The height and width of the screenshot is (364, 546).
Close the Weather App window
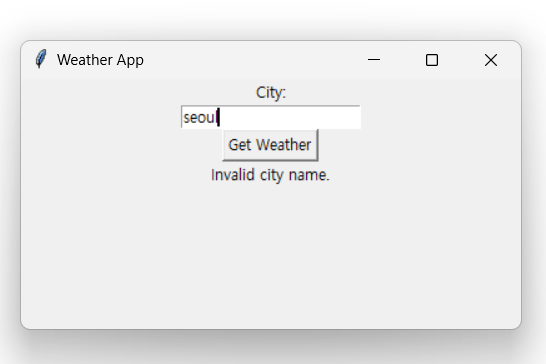coord(491,60)
